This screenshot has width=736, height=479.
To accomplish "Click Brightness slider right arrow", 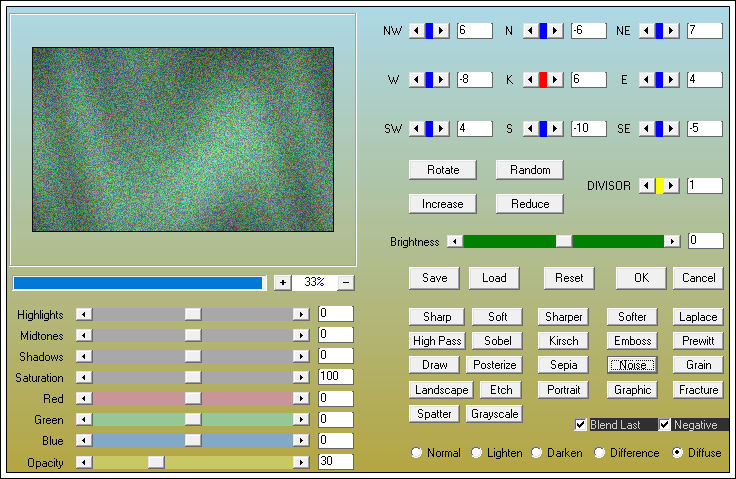I will [672, 241].
